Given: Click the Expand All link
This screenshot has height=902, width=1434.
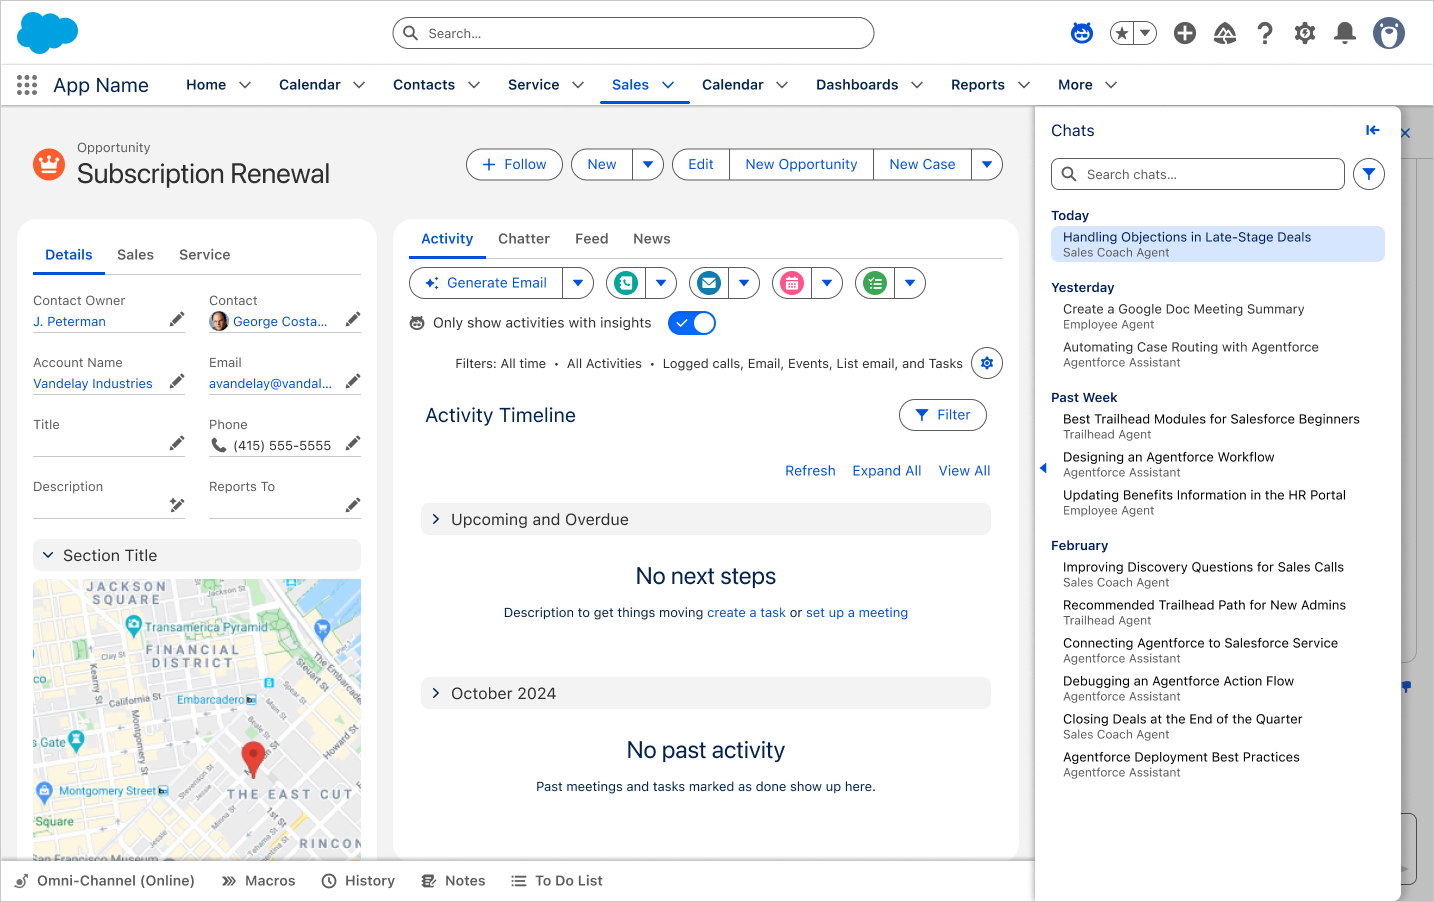Looking at the screenshot, I should [887, 471].
